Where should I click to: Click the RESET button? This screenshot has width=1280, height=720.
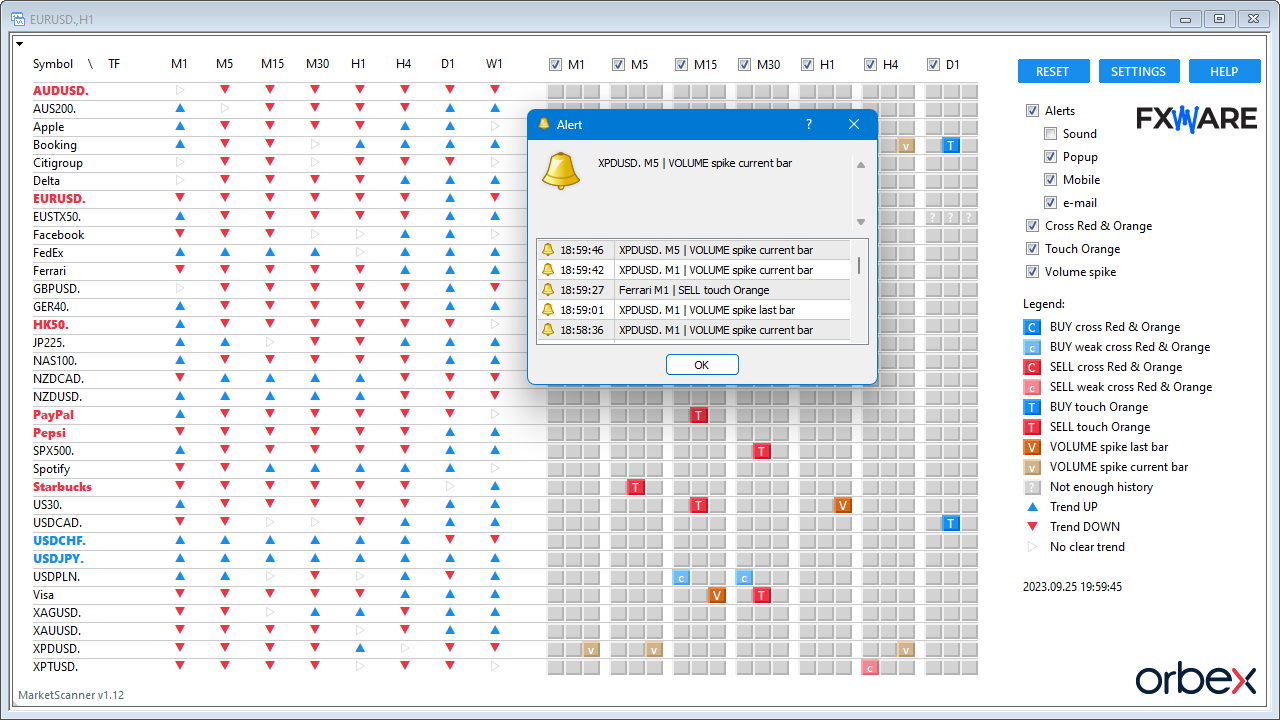point(1052,71)
